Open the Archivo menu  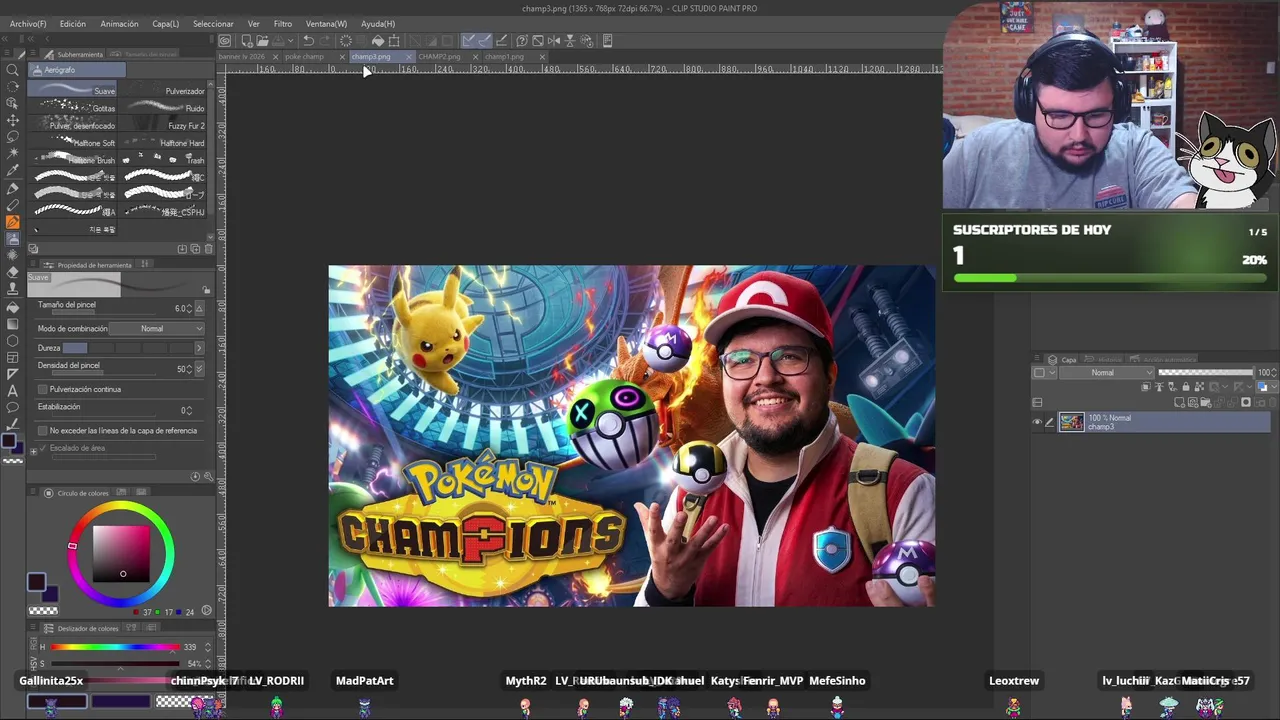click(27, 23)
